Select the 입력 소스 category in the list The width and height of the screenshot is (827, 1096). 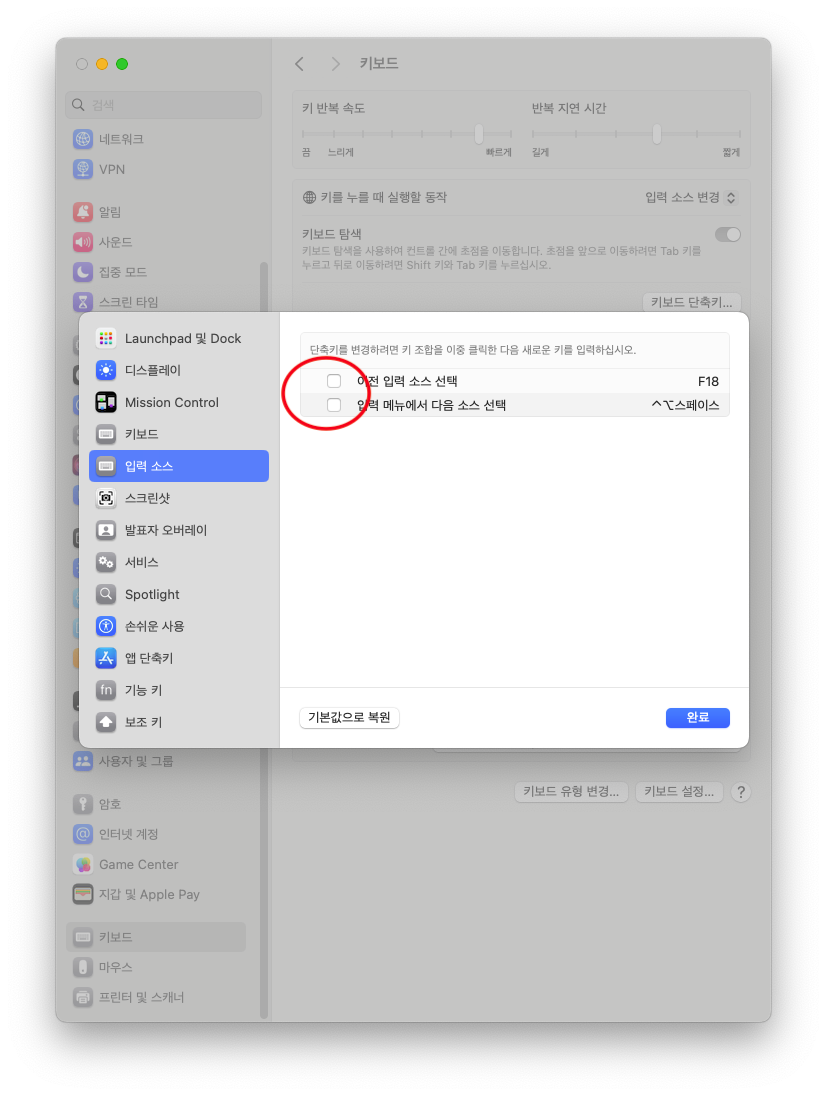(179, 466)
